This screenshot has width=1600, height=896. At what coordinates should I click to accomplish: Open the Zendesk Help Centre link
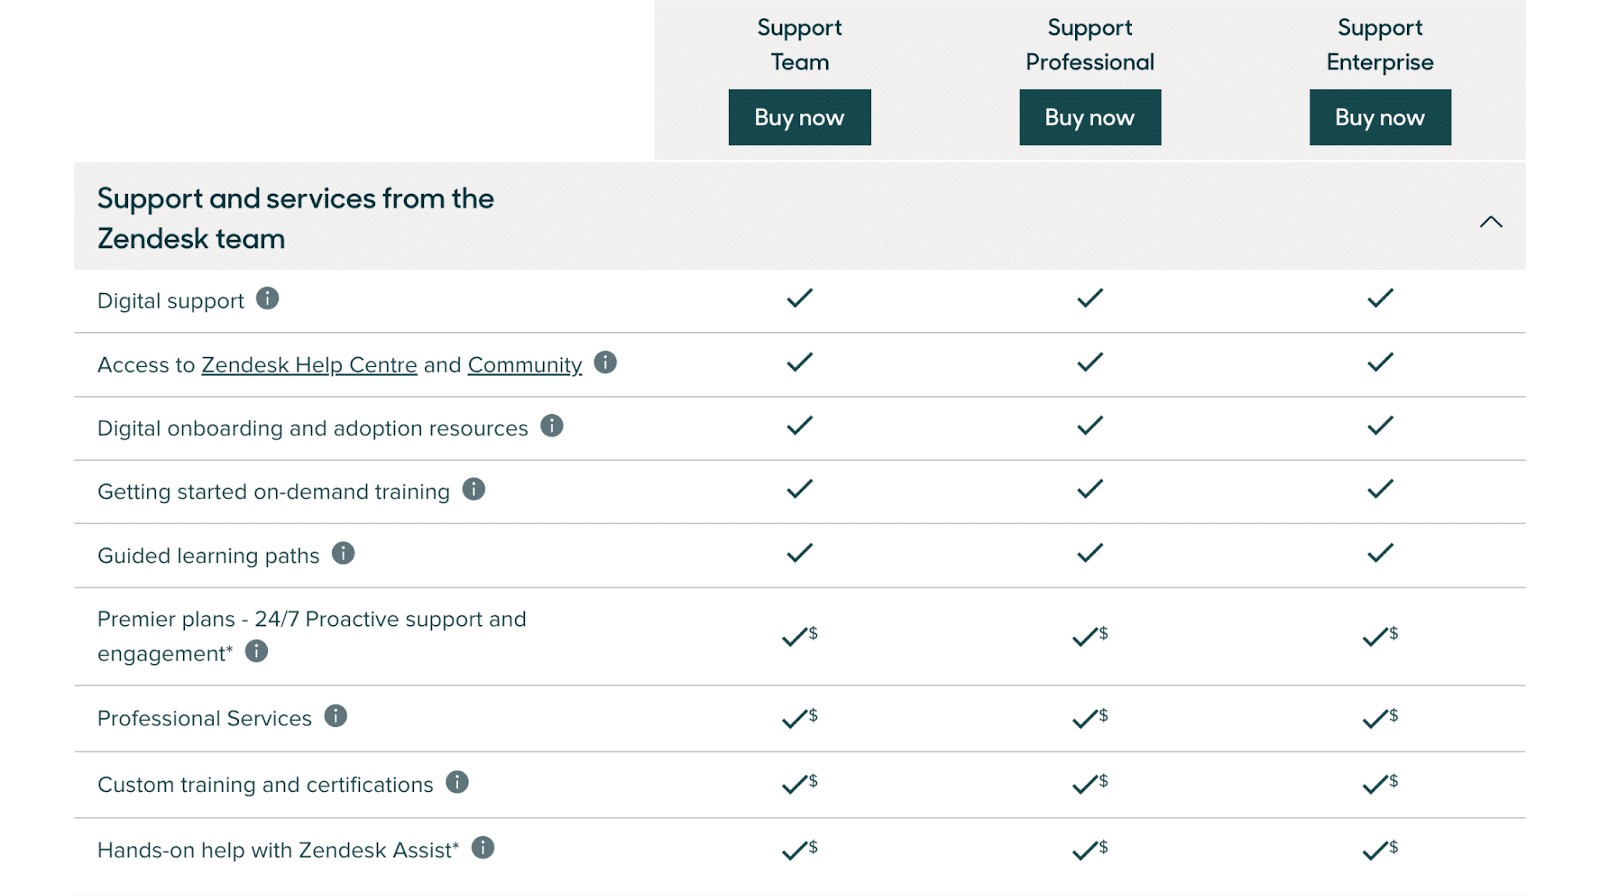click(309, 364)
